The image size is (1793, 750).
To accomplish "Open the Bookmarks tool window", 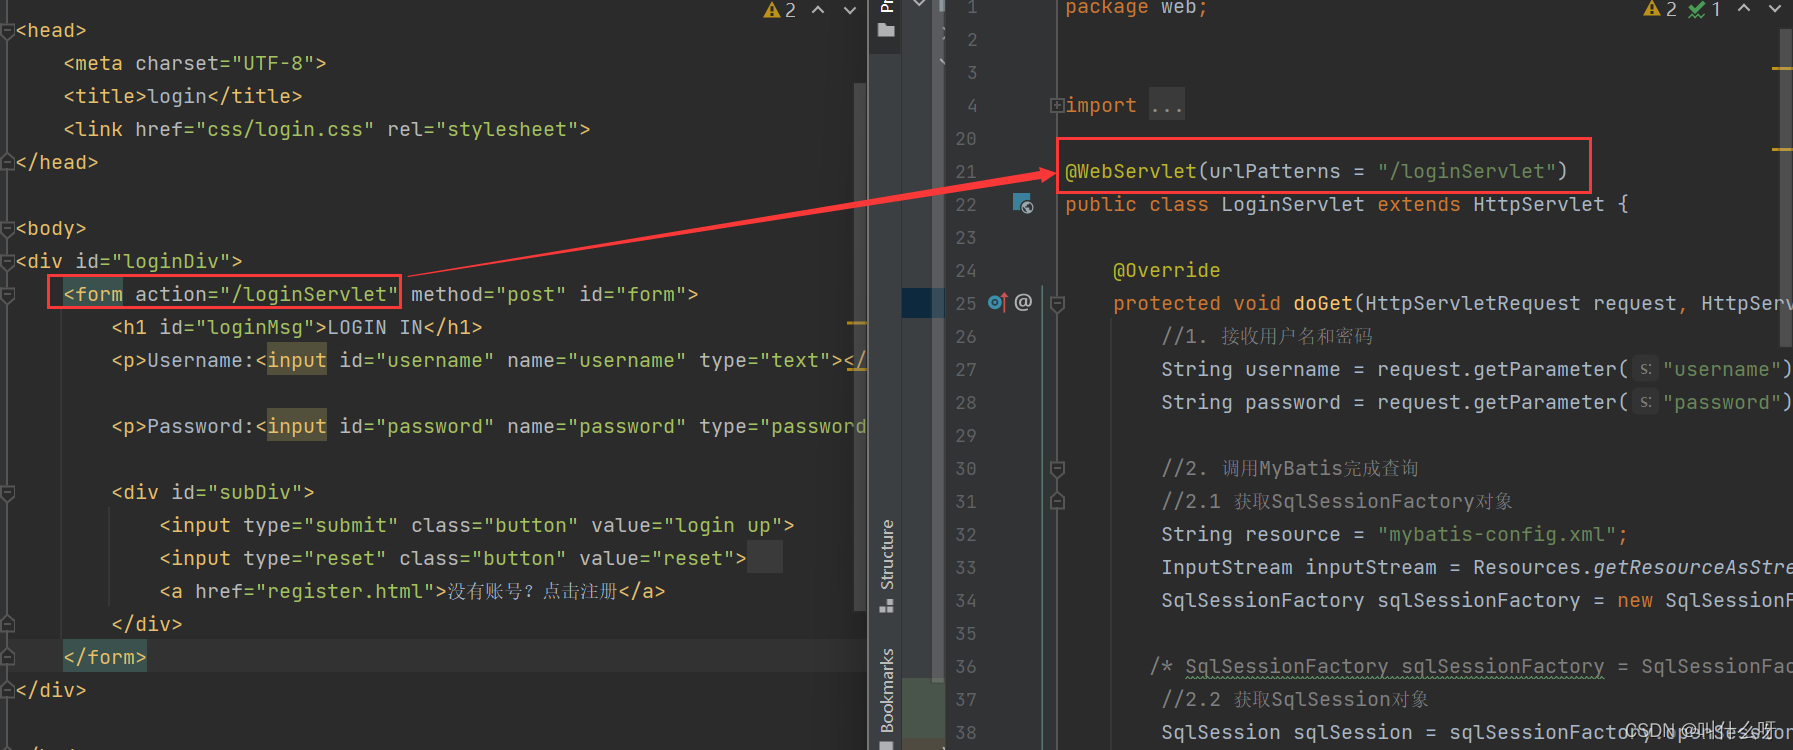I will pos(886,697).
